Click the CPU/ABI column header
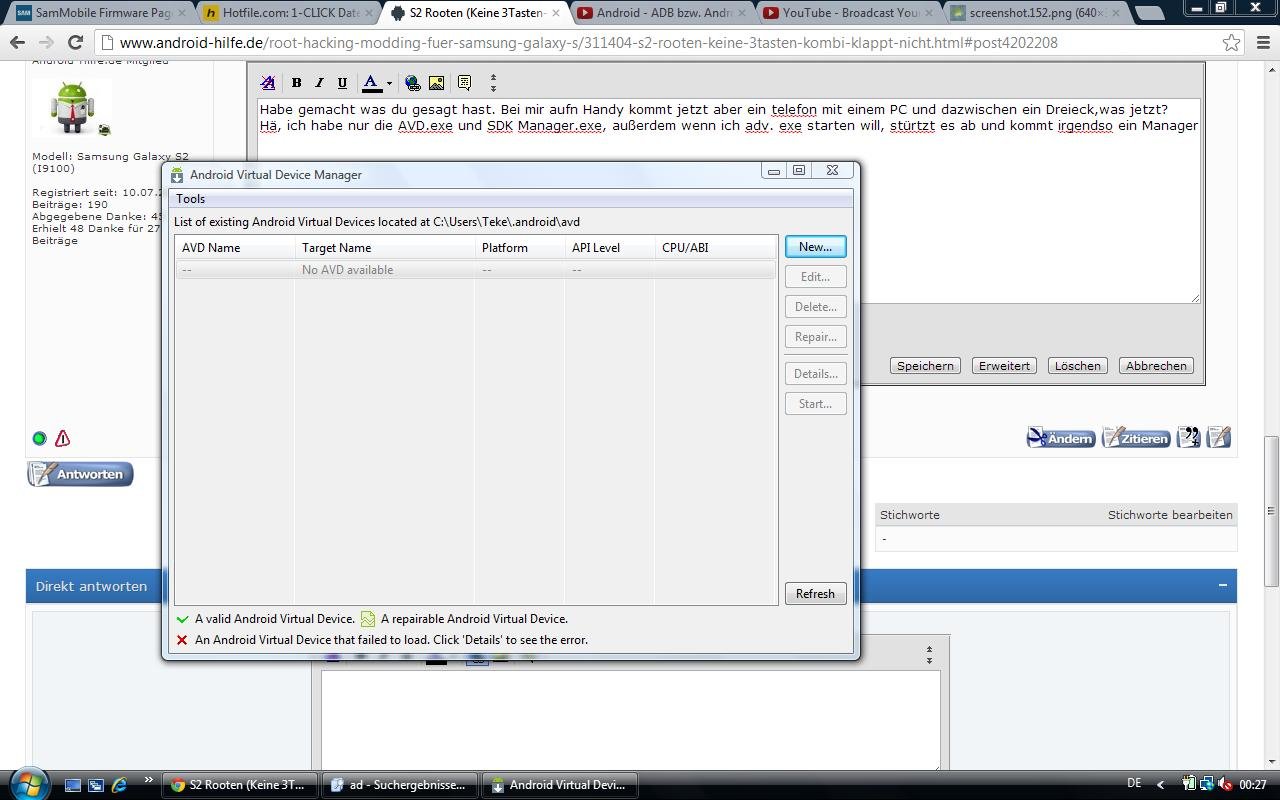 715,248
